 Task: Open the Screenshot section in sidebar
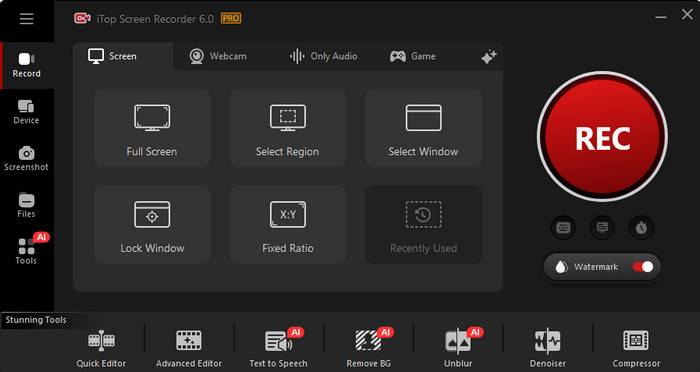(26, 159)
